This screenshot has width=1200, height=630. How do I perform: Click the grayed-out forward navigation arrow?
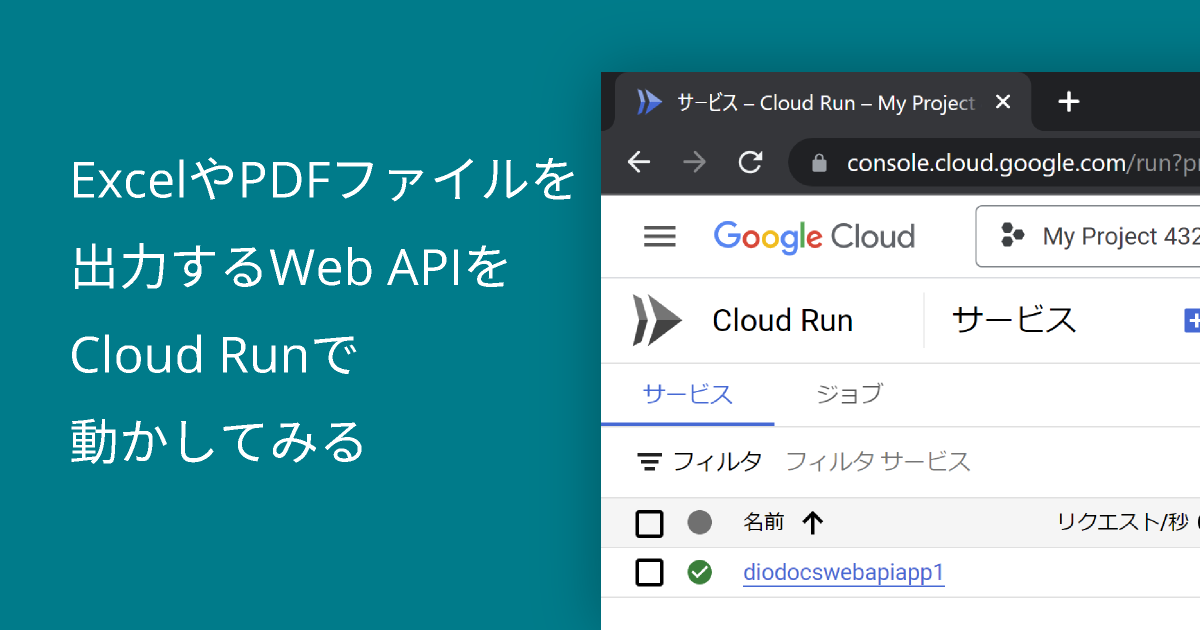(x=694, y=162)
